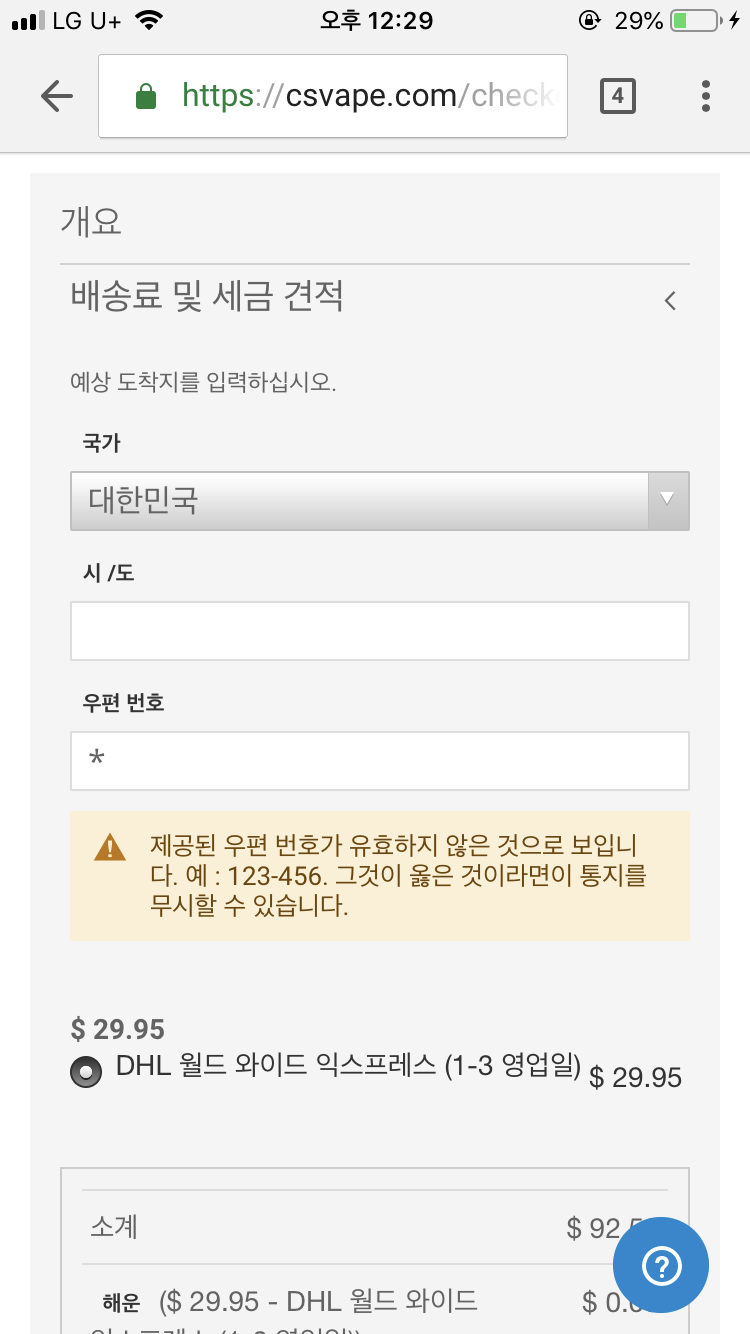The image size is (750, 1334).
Task: Tap the 개요 section title
Action: click(91, 222)
